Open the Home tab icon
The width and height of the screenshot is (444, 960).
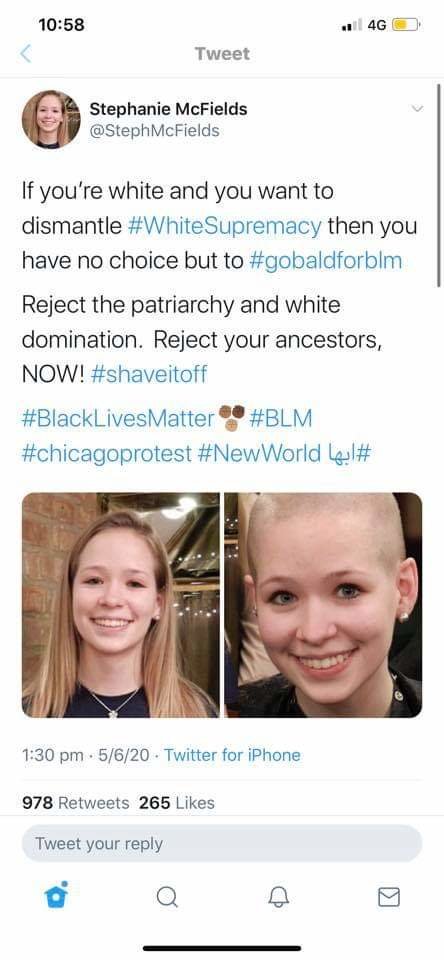[55, 896]
